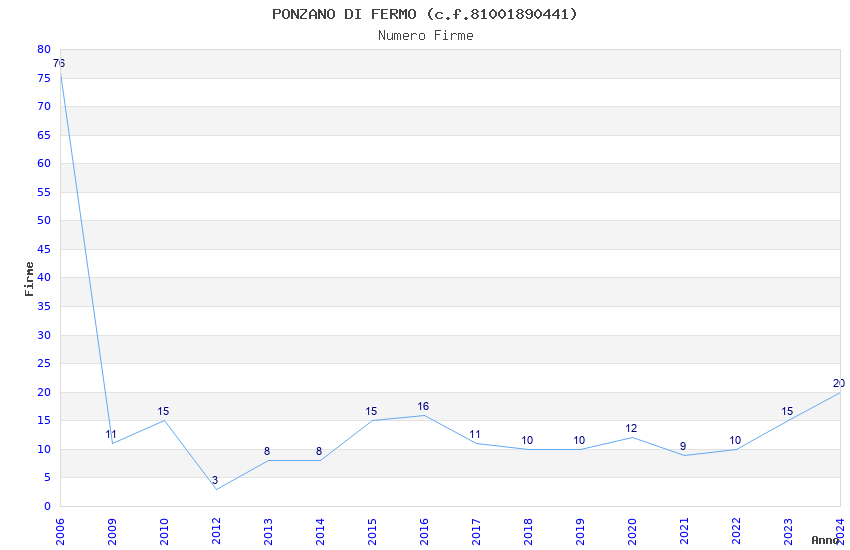Click the y-axis tick label 75
The image size is (850, 550).
pyautogui.click(x=44, y=78)
